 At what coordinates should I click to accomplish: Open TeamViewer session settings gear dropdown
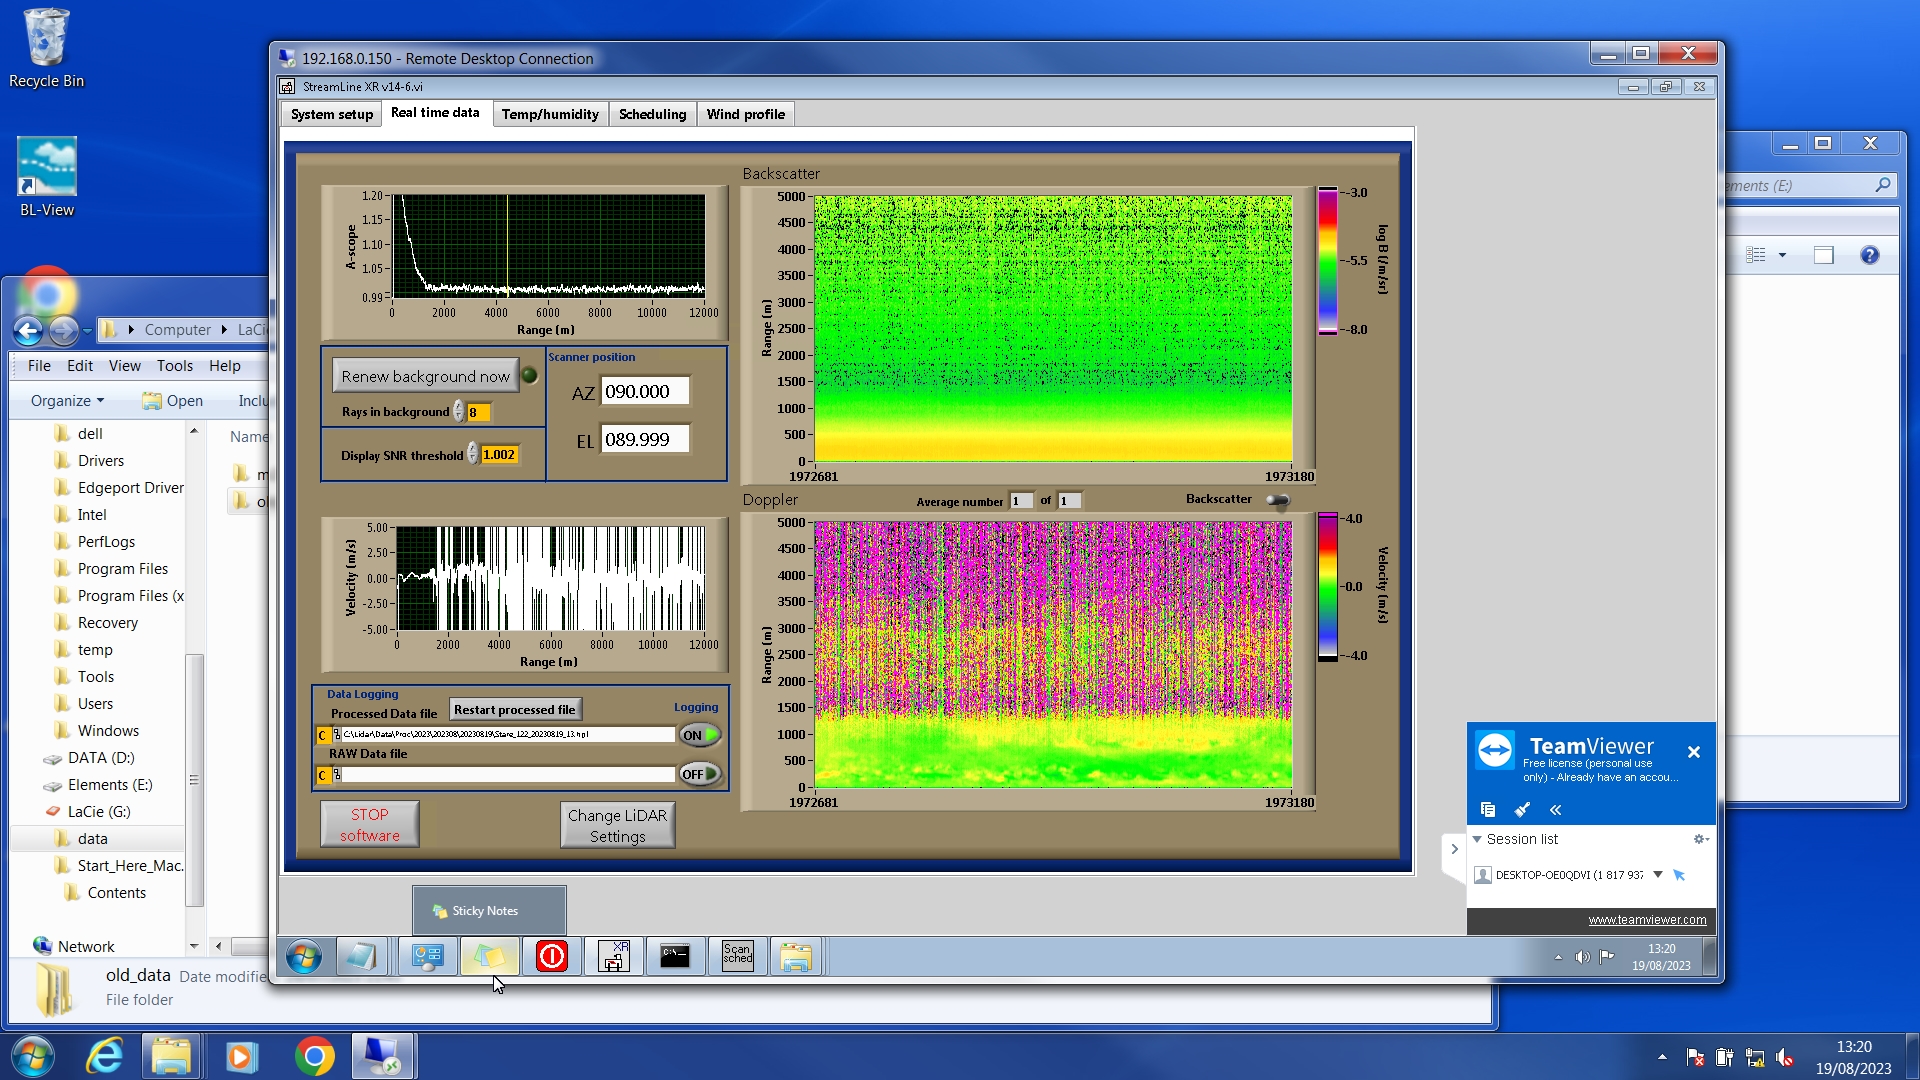tap(1700, 839)
